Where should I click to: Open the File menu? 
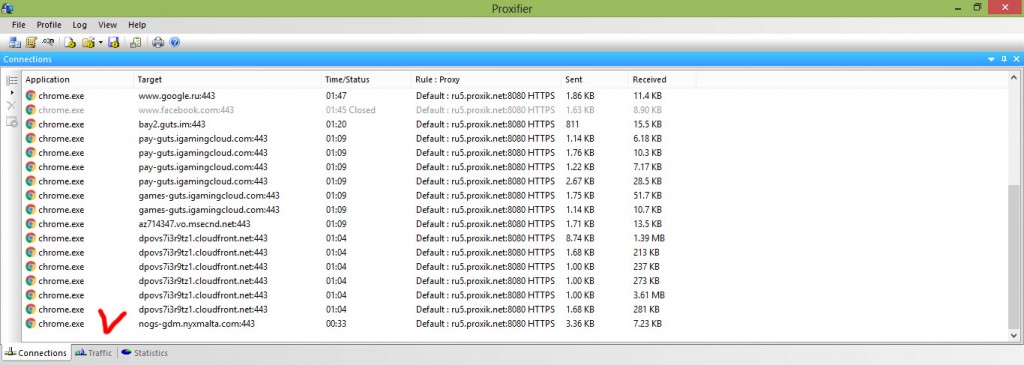18,25
